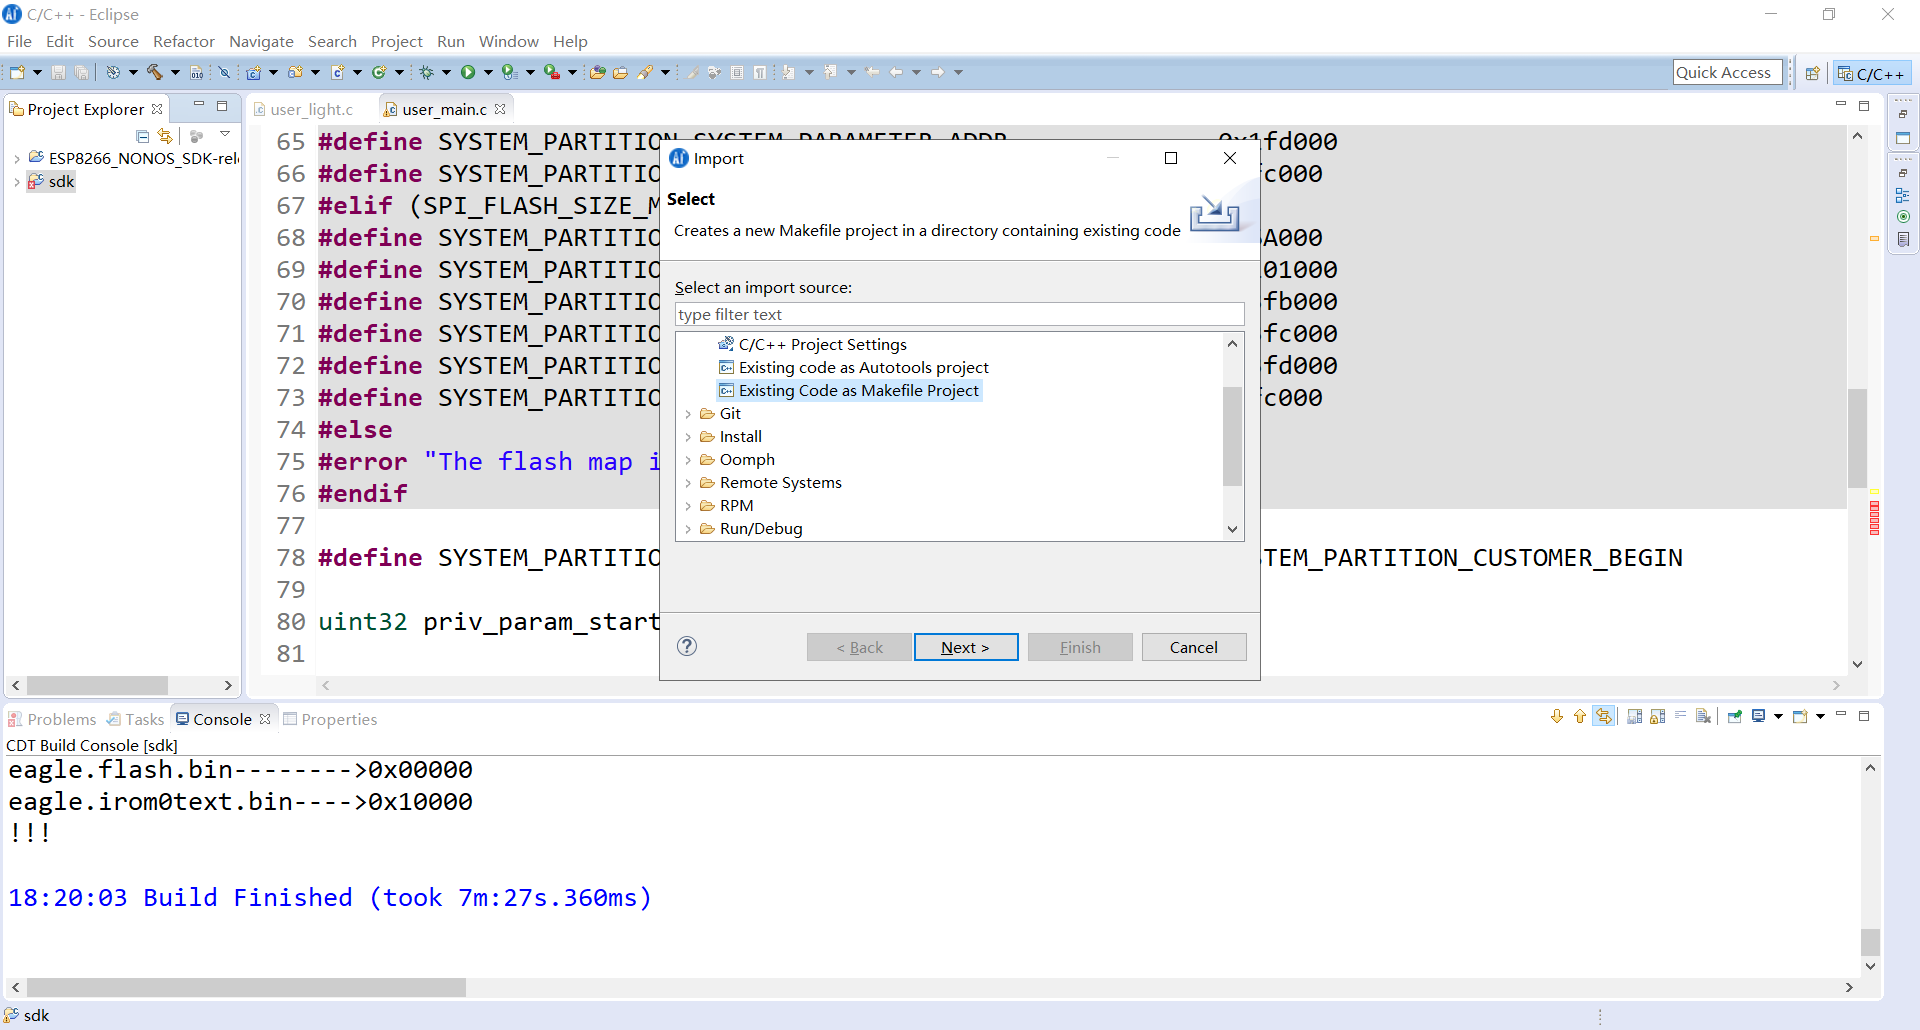Select Existing code as Autotools project
This screenshot has height=1030, width=1920.
pos(863,368)
